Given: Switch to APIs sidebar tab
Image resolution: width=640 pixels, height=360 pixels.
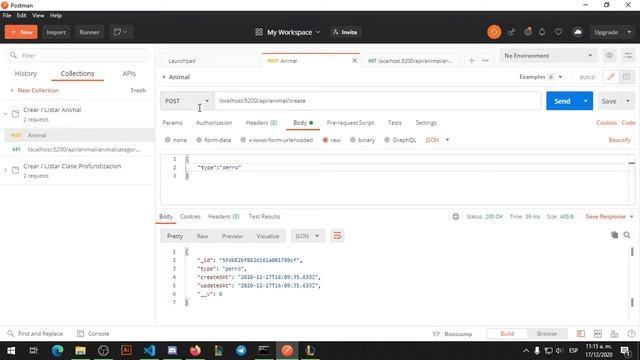Looking at the screenshot, I should (x=129, y=73).
